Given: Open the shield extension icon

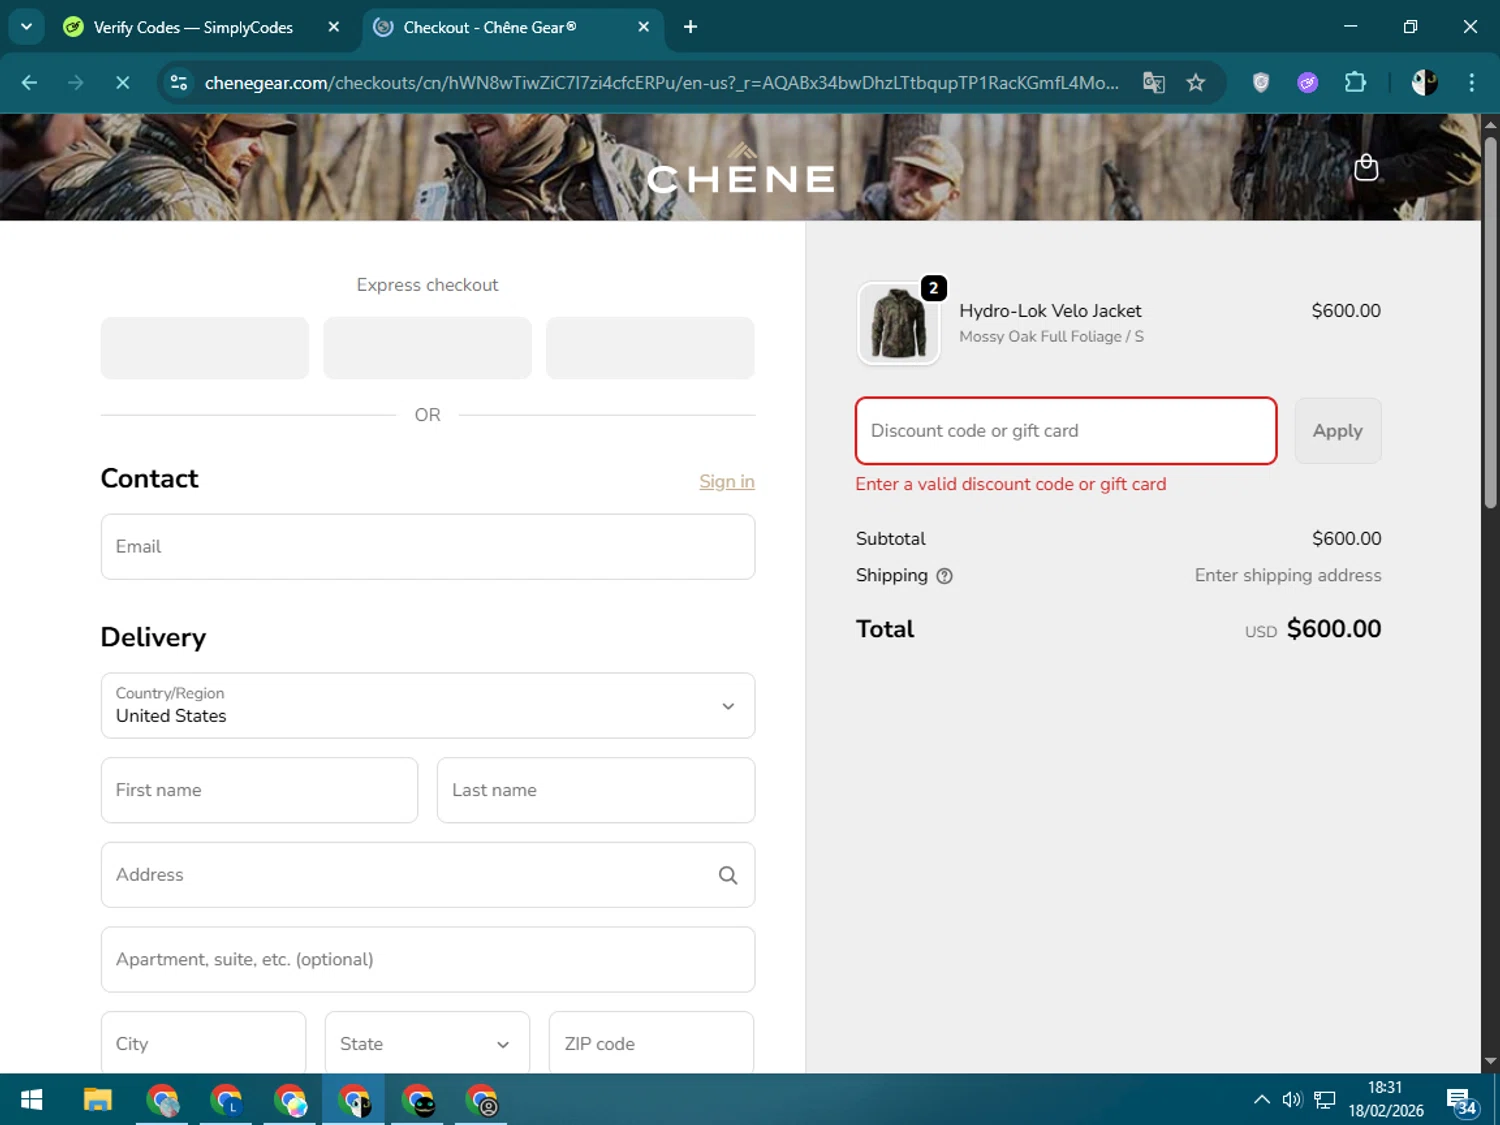Looking at the screenshot, I should [1261, 83].
